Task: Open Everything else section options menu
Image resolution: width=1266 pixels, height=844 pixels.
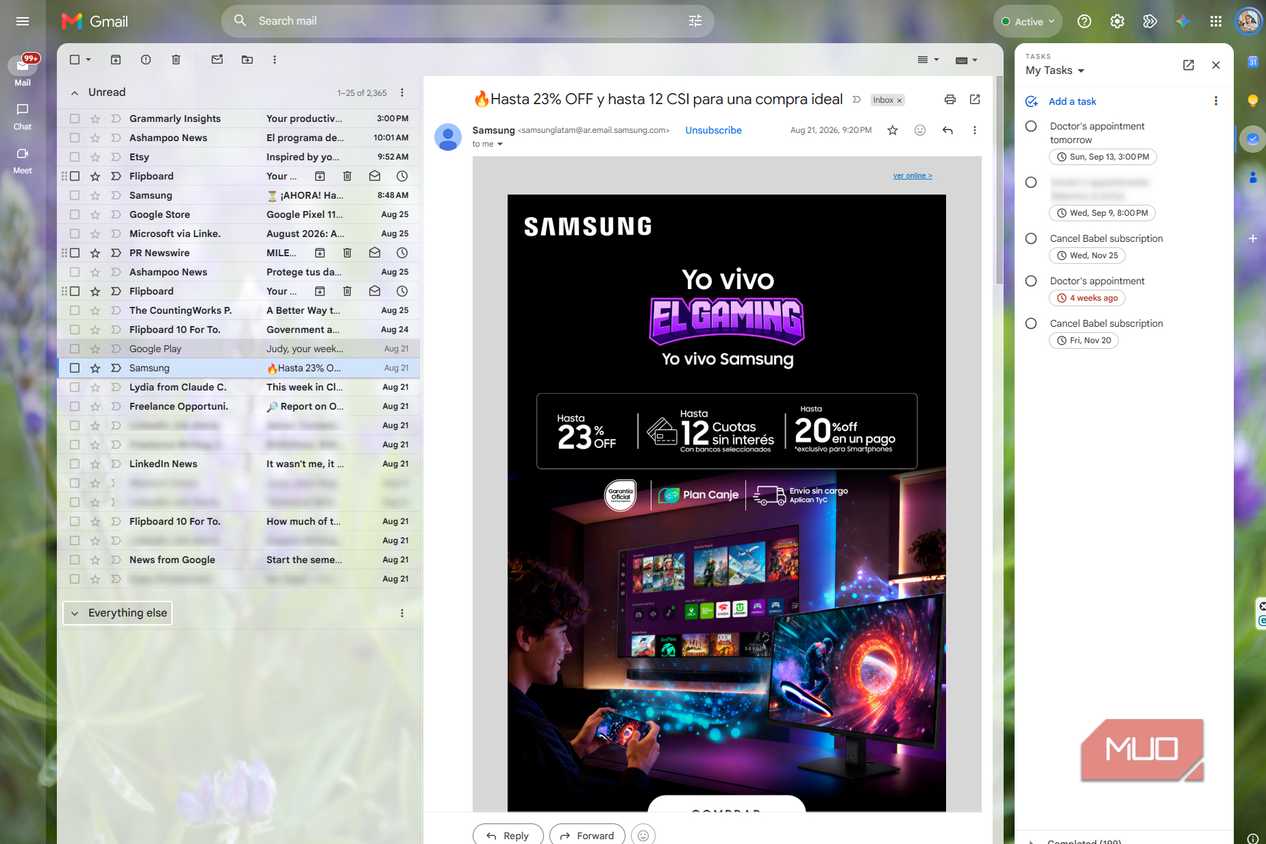Action: pyautogui.click(x=402, y=613)
